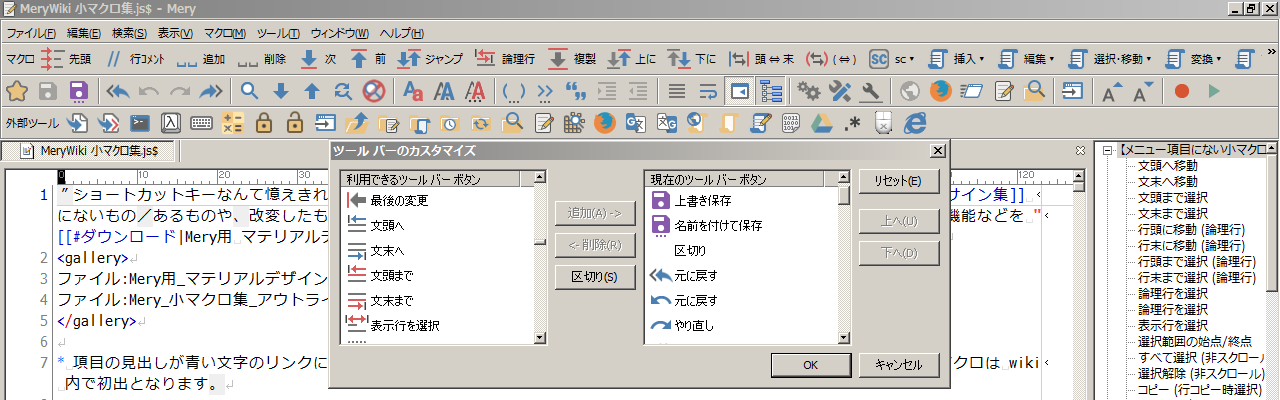
Task: Open the 変換 dropdown in macro toolbar
Action: click(x=1193, y=59)
